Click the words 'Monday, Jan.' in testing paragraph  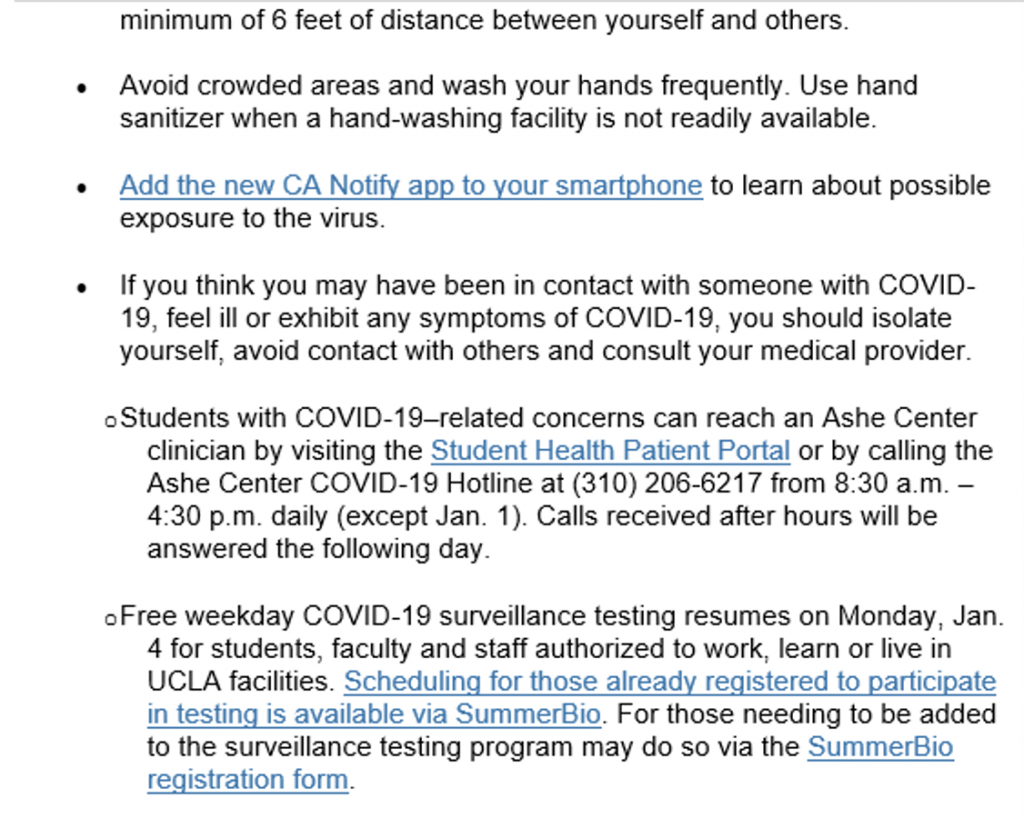click(x=915, y=615)
